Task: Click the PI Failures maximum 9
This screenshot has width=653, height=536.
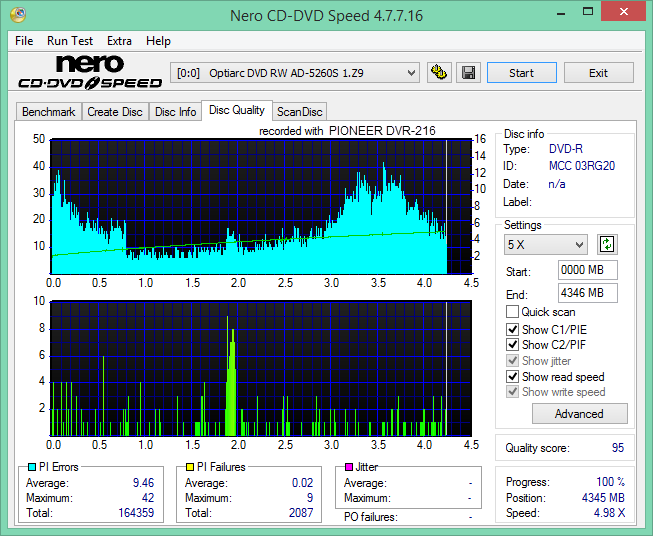Action: [x=310, y=498]
